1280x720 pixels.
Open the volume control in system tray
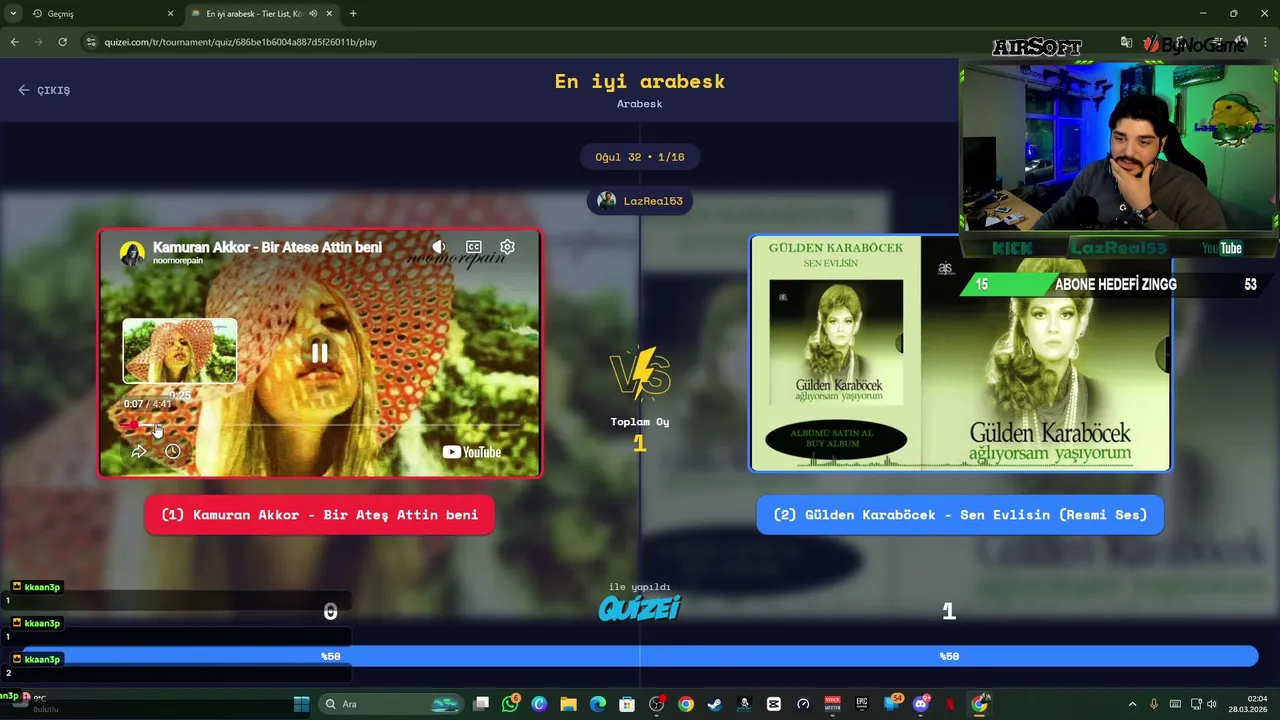(1212, 704)
